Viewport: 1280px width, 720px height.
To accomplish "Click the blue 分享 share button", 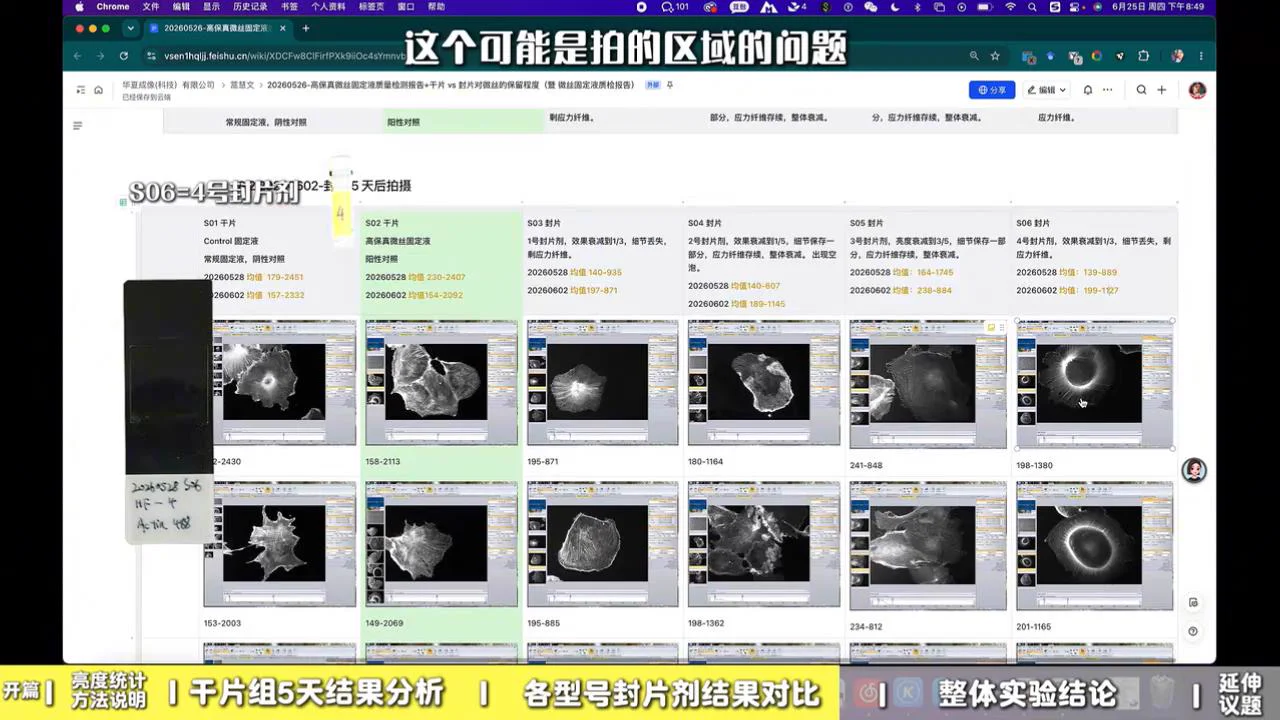I will click(991, 90).
